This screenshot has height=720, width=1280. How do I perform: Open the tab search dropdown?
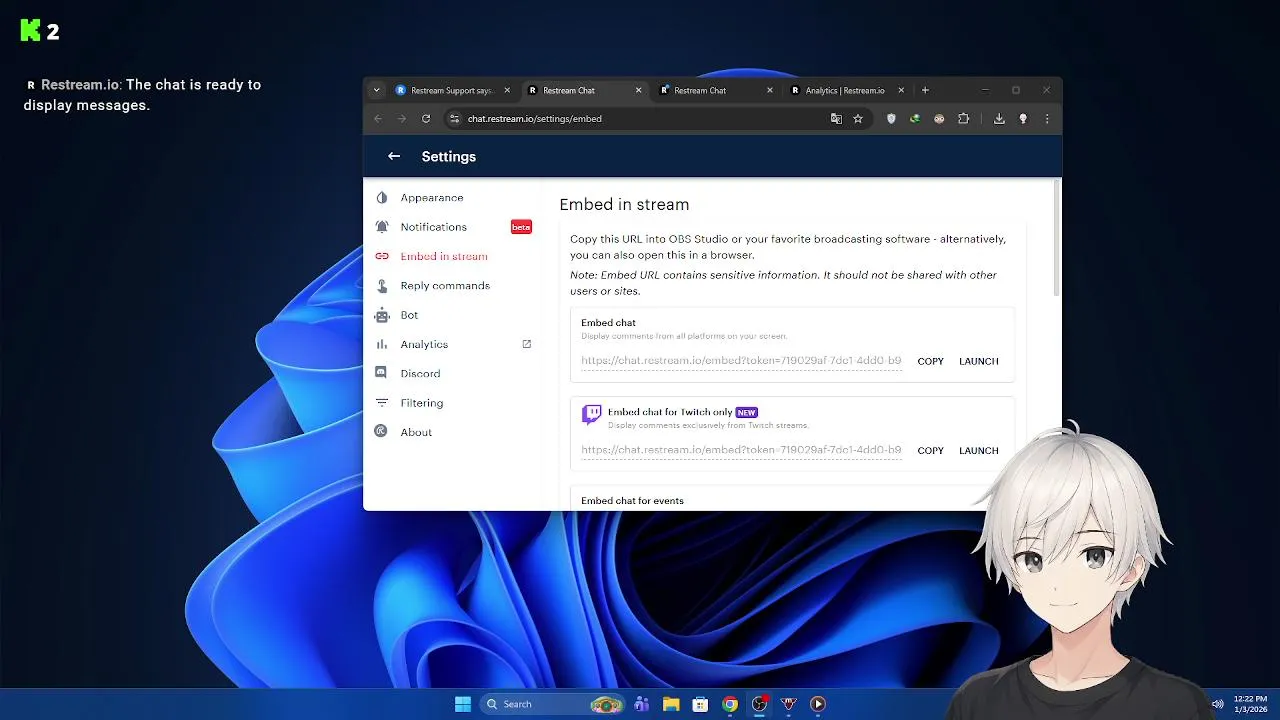pyautogui.click(x=377, y=90)
